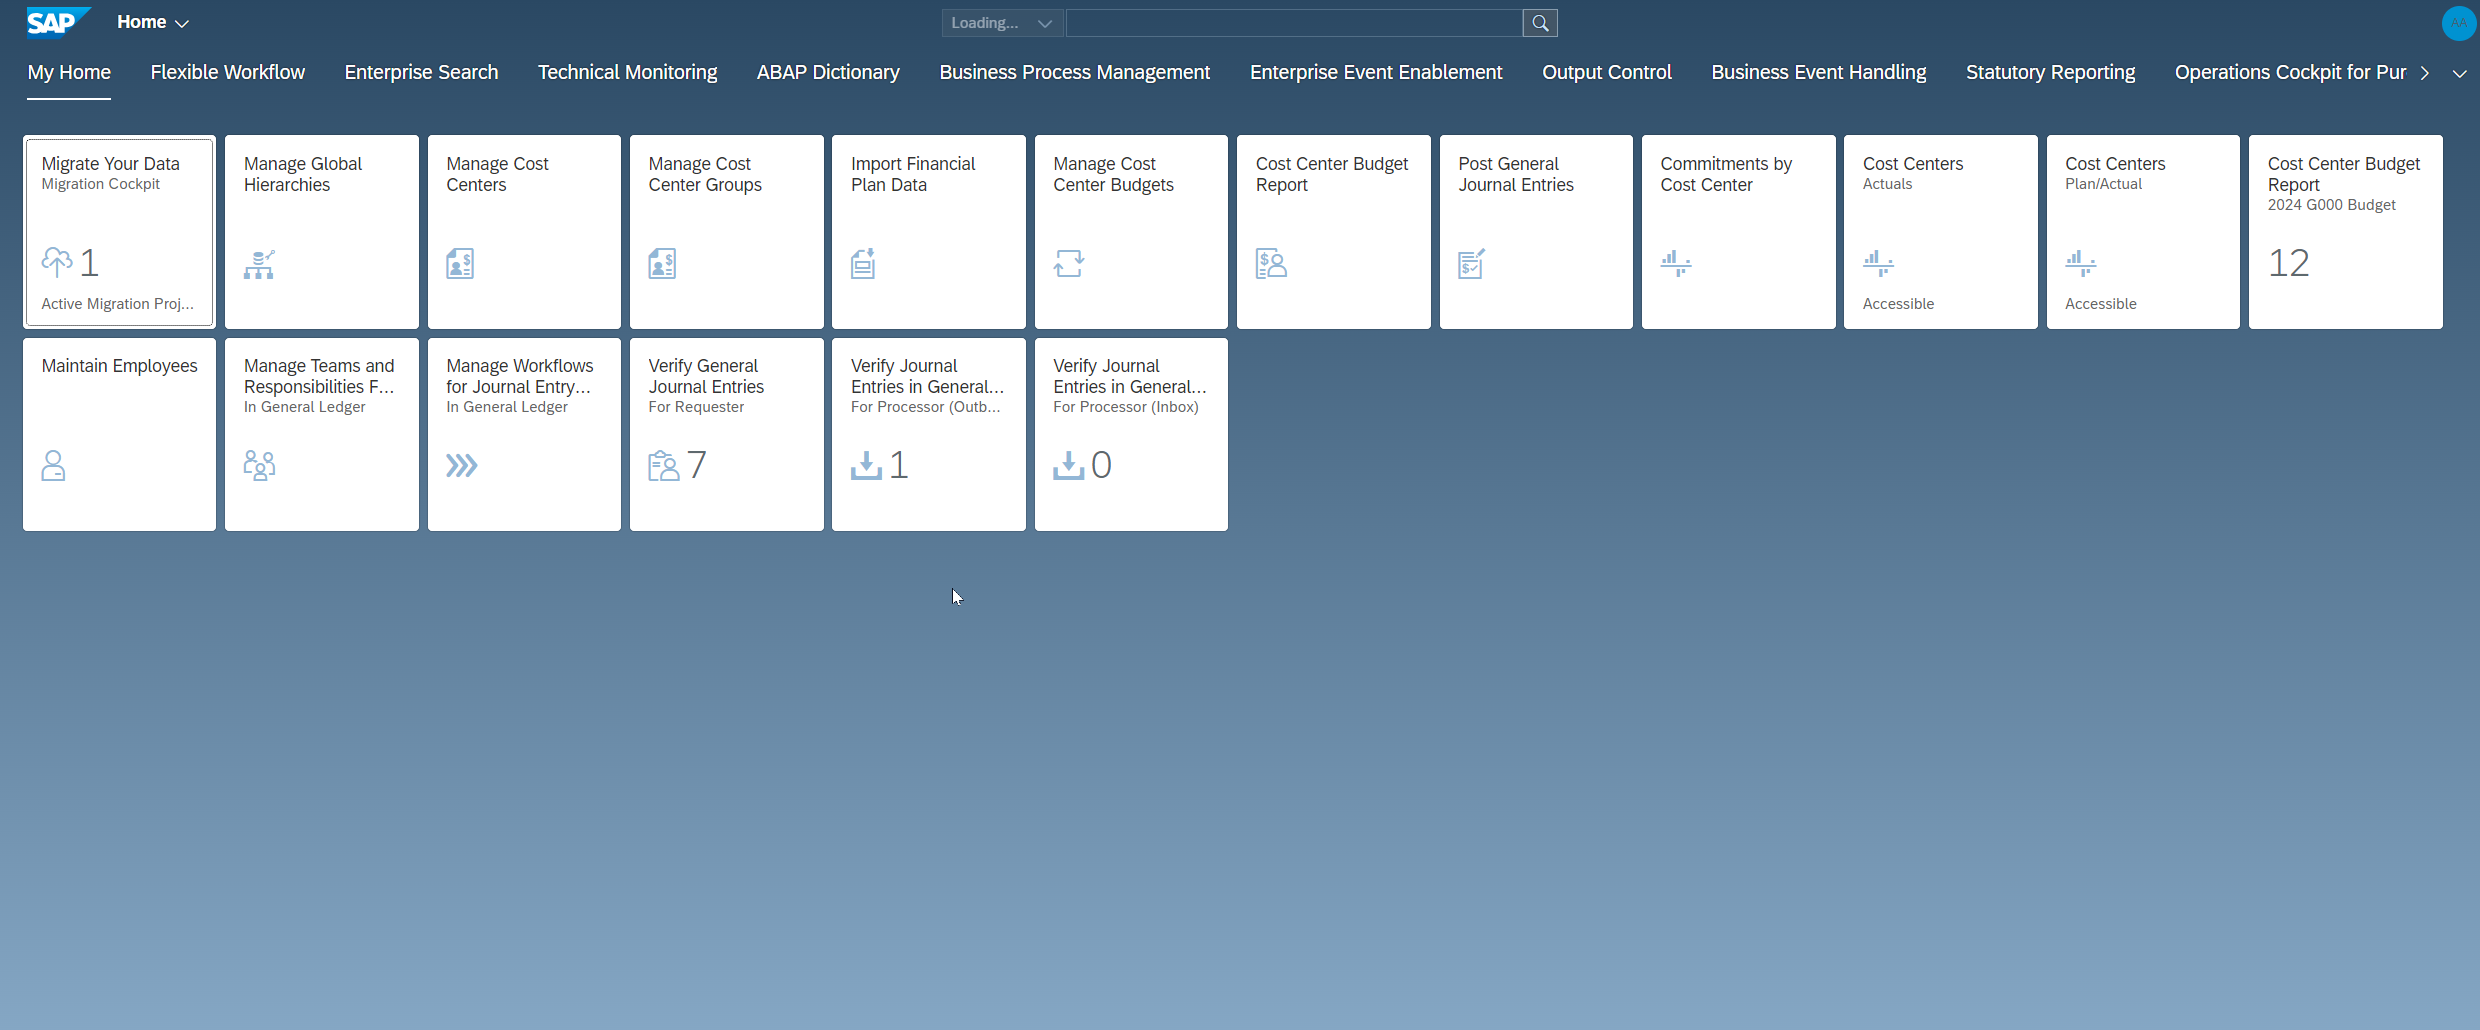
Task: Click the icon on Verify General Journal Entries
Action: click(x=664, y=466)
